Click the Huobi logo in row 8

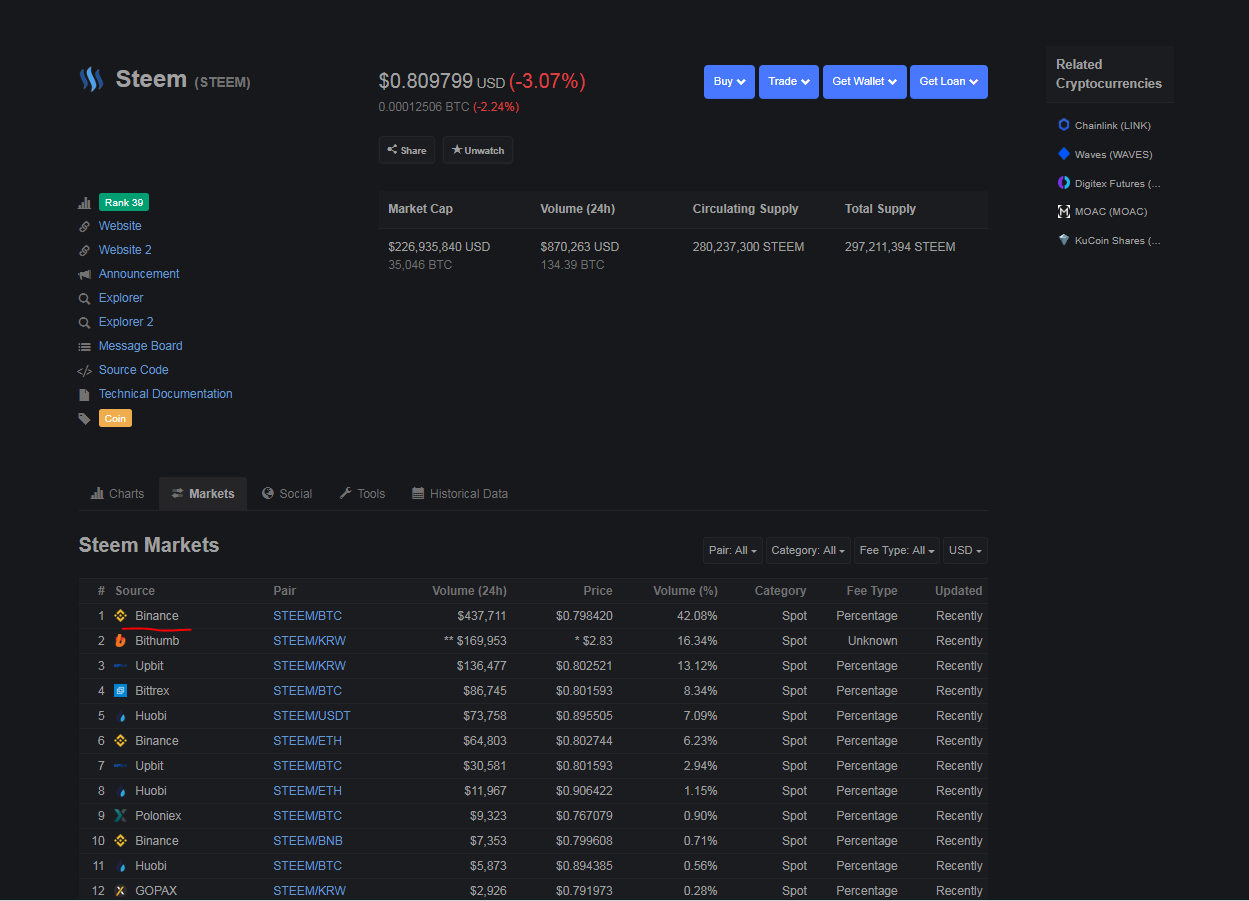[x=121, y=791]
